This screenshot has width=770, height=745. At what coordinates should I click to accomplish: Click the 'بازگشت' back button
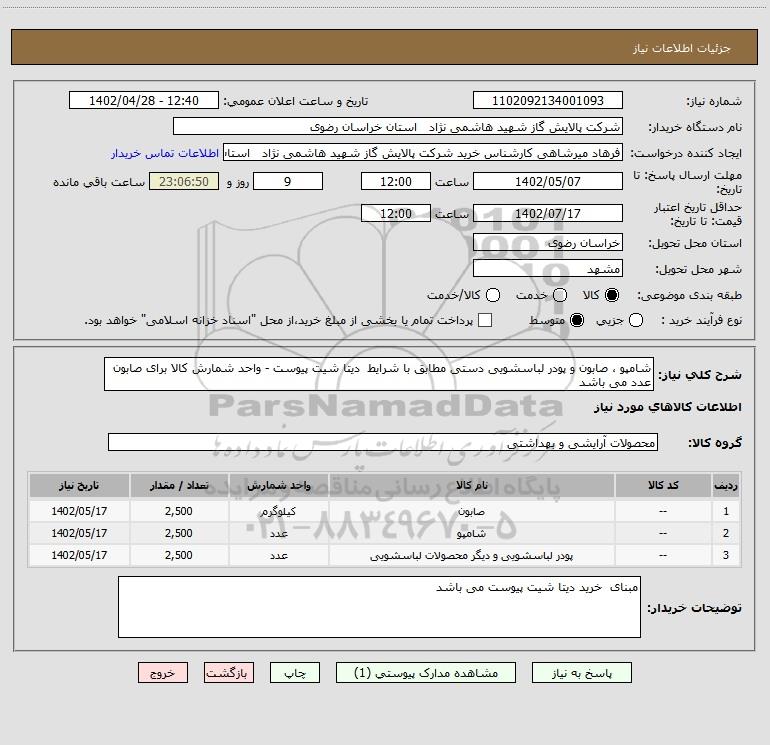click(229, 674)
